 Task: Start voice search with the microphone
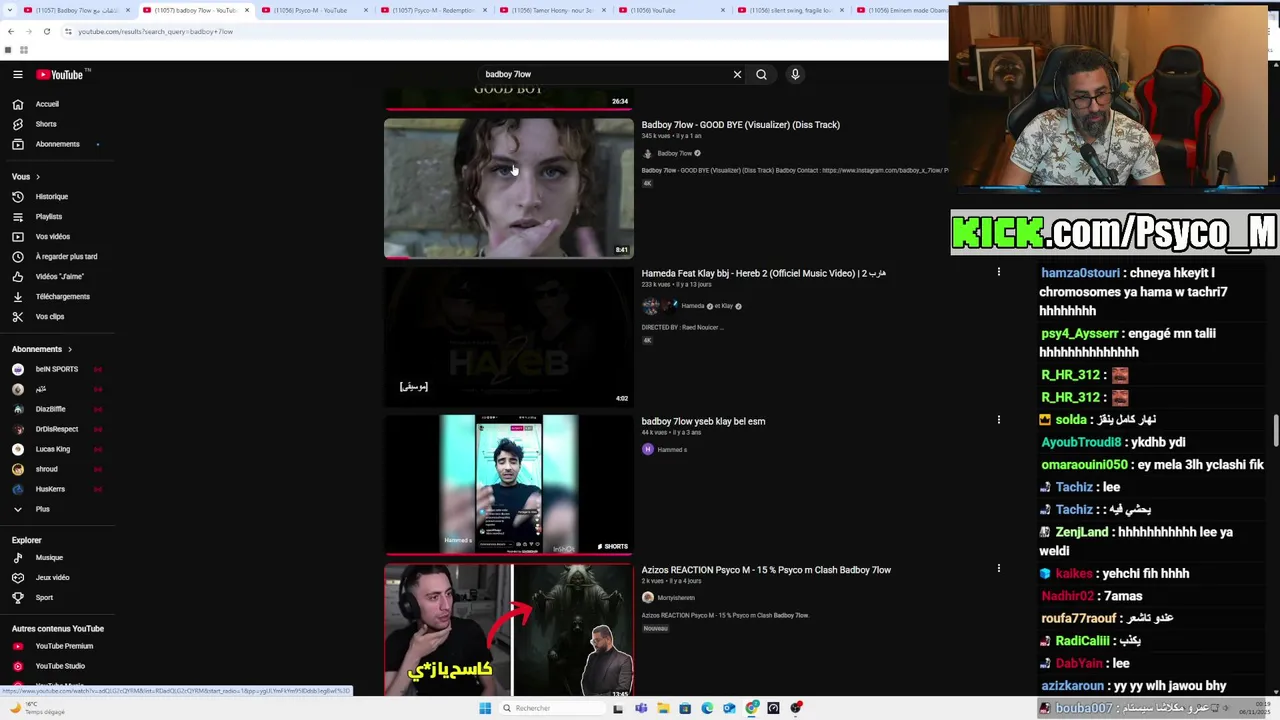click(x=795, y=74)
